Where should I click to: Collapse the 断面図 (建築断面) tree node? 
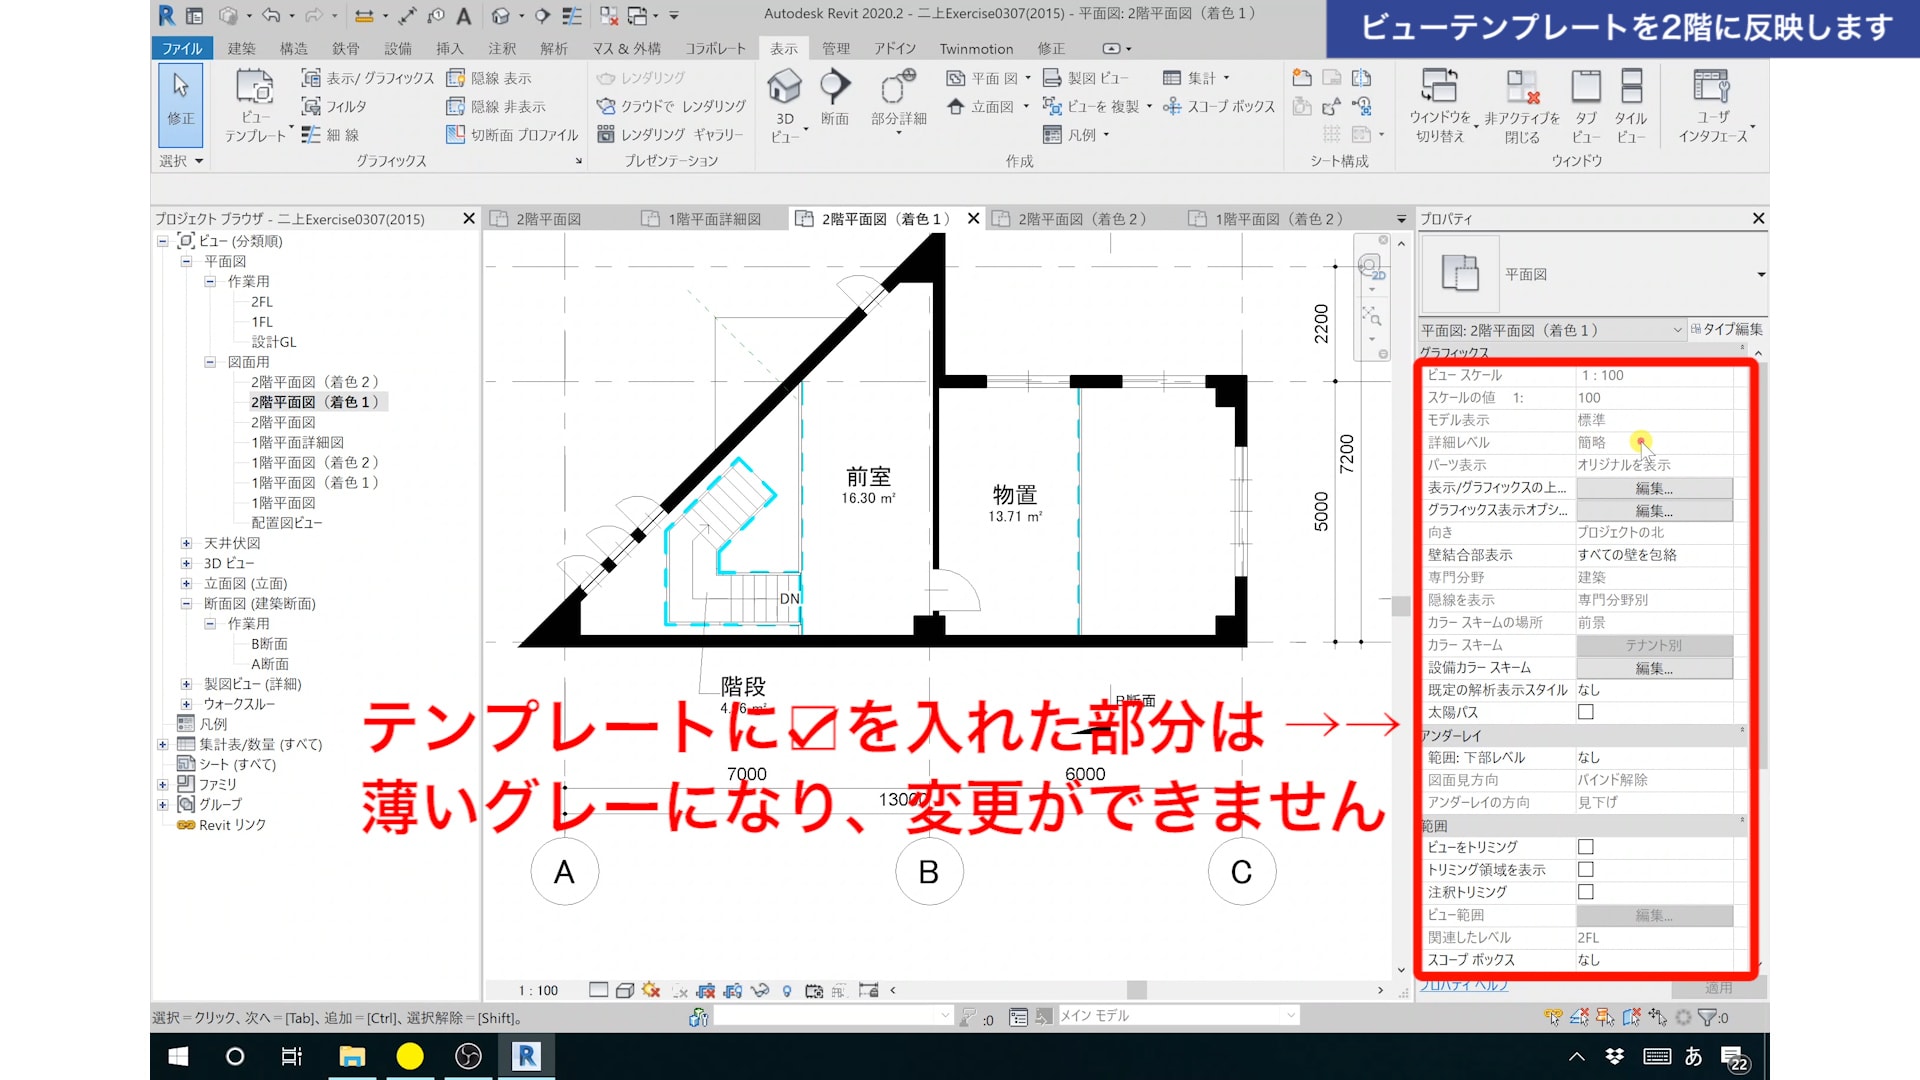tap(186, 604)
